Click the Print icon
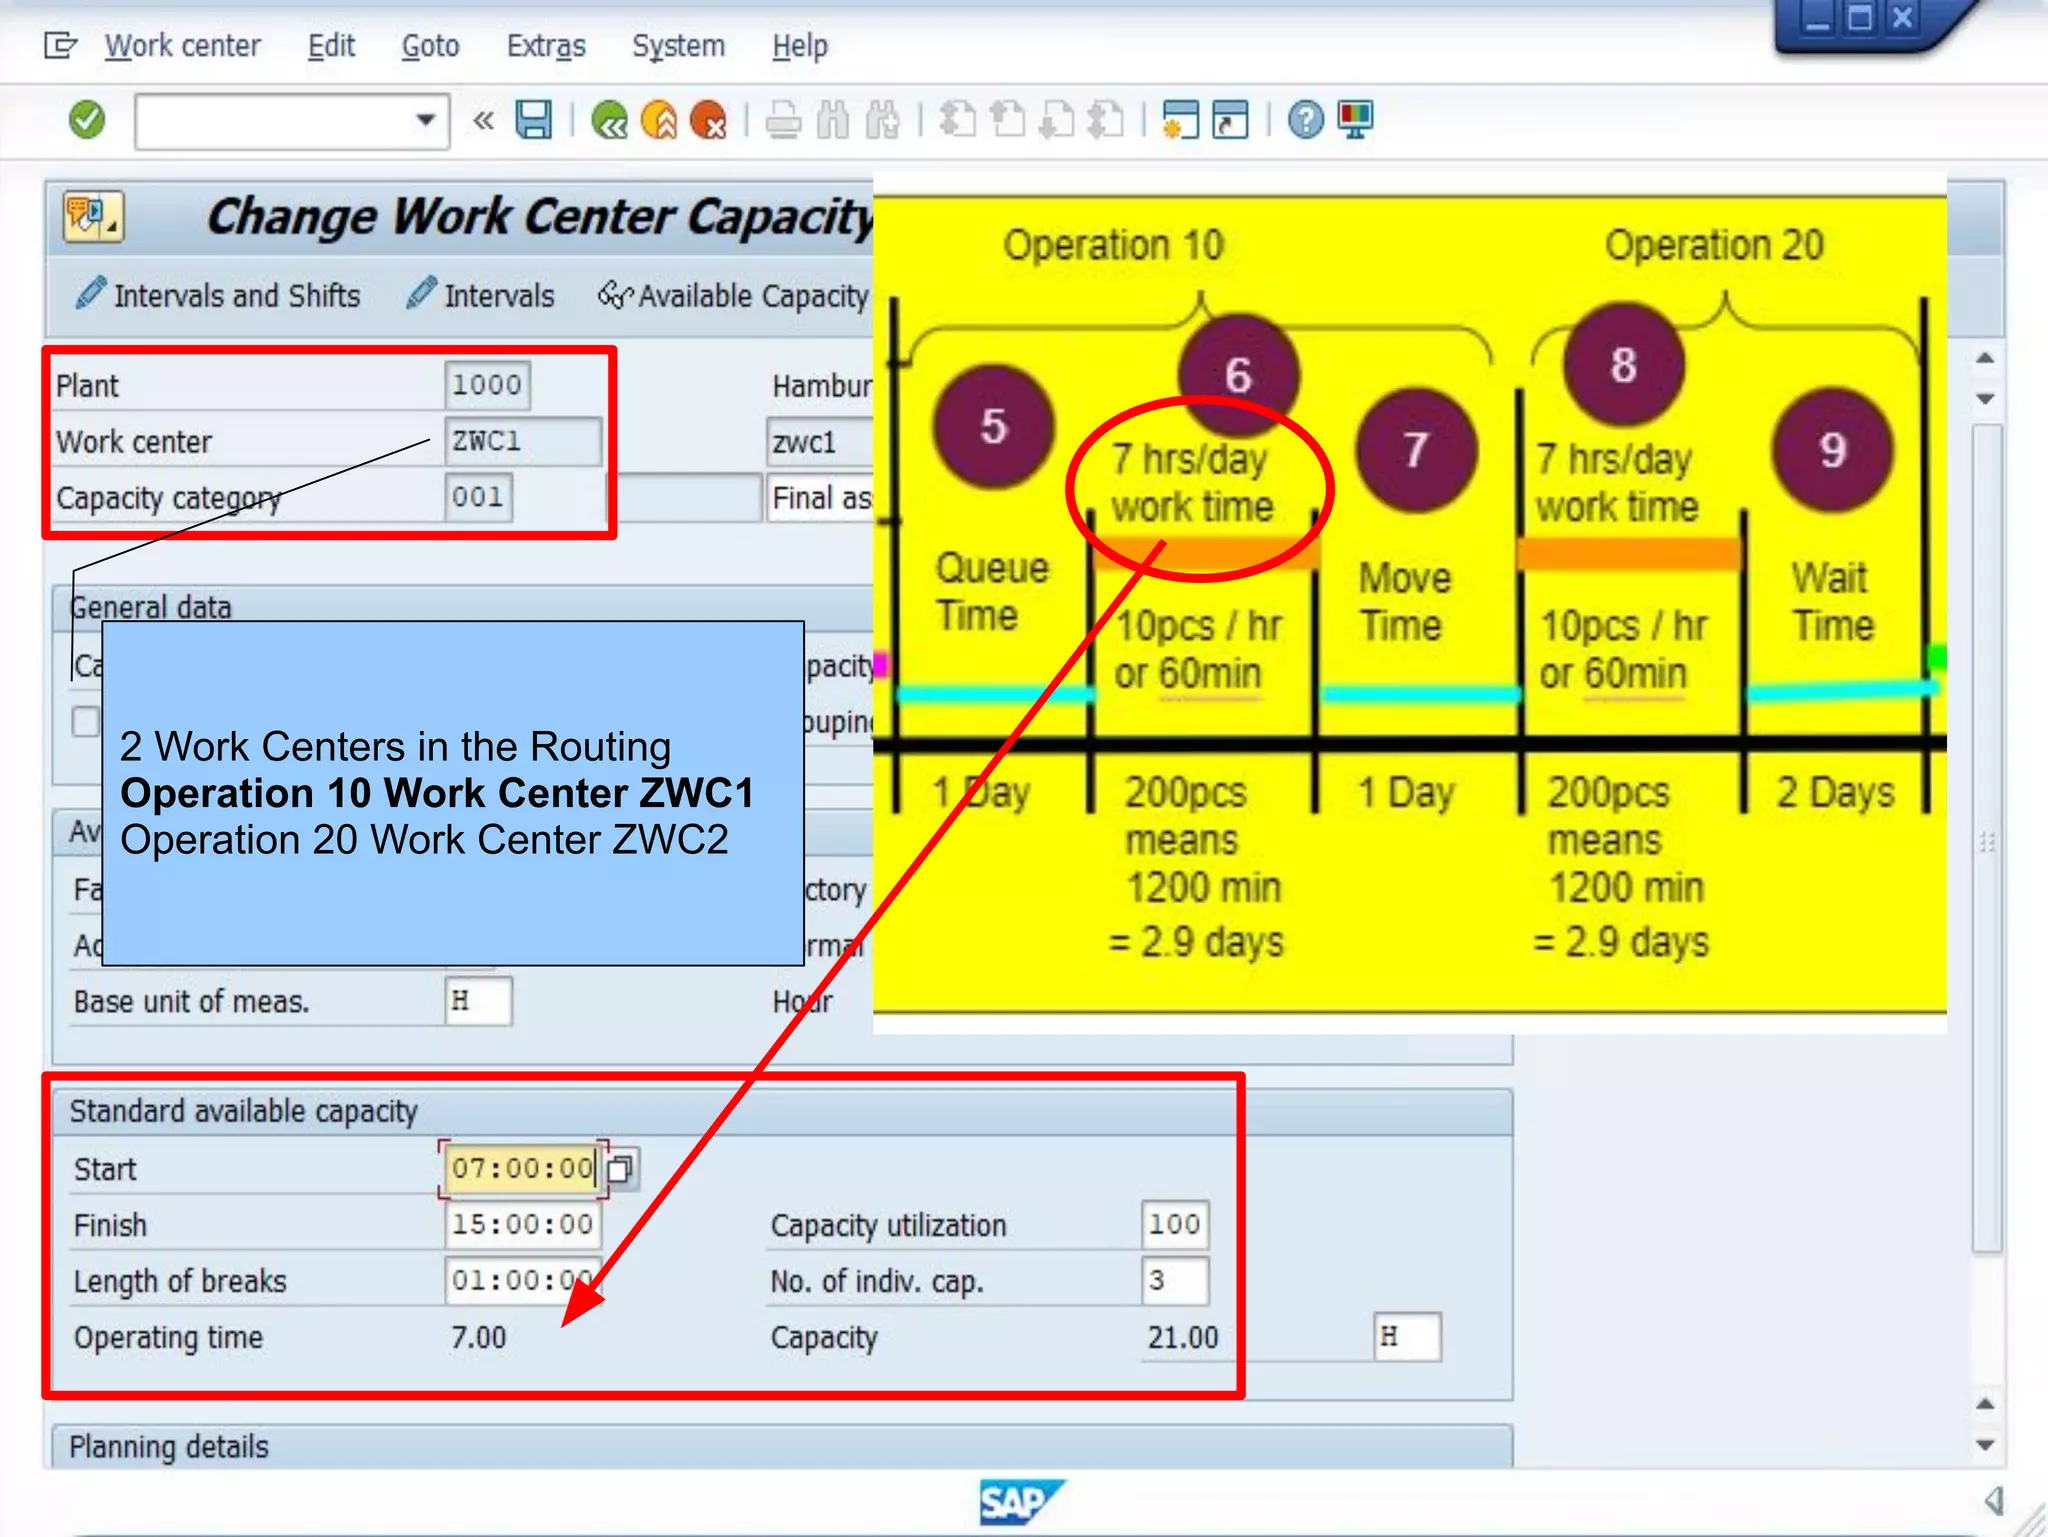Image resolution: width=2048 pixels, height=1537 pixels. (x=783, y=121)
